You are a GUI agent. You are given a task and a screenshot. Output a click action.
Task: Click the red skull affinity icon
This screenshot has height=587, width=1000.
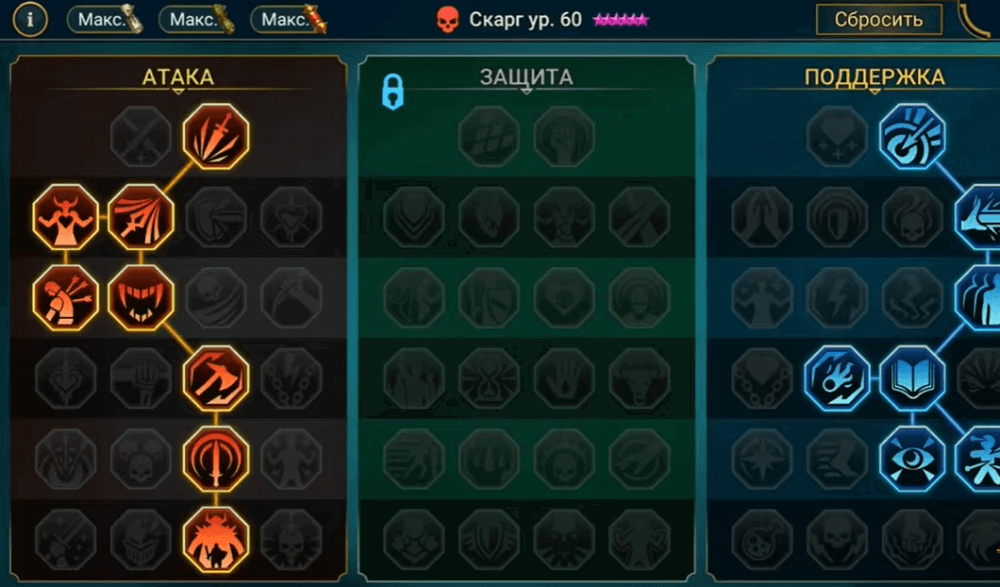[448, 20]
